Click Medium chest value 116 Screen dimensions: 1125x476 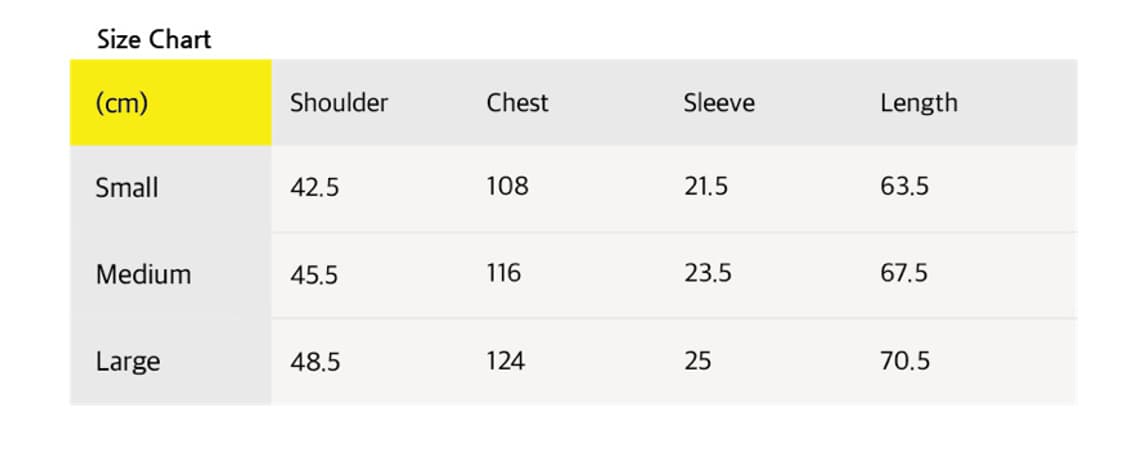pyautogui.click(x=504, y=273)
